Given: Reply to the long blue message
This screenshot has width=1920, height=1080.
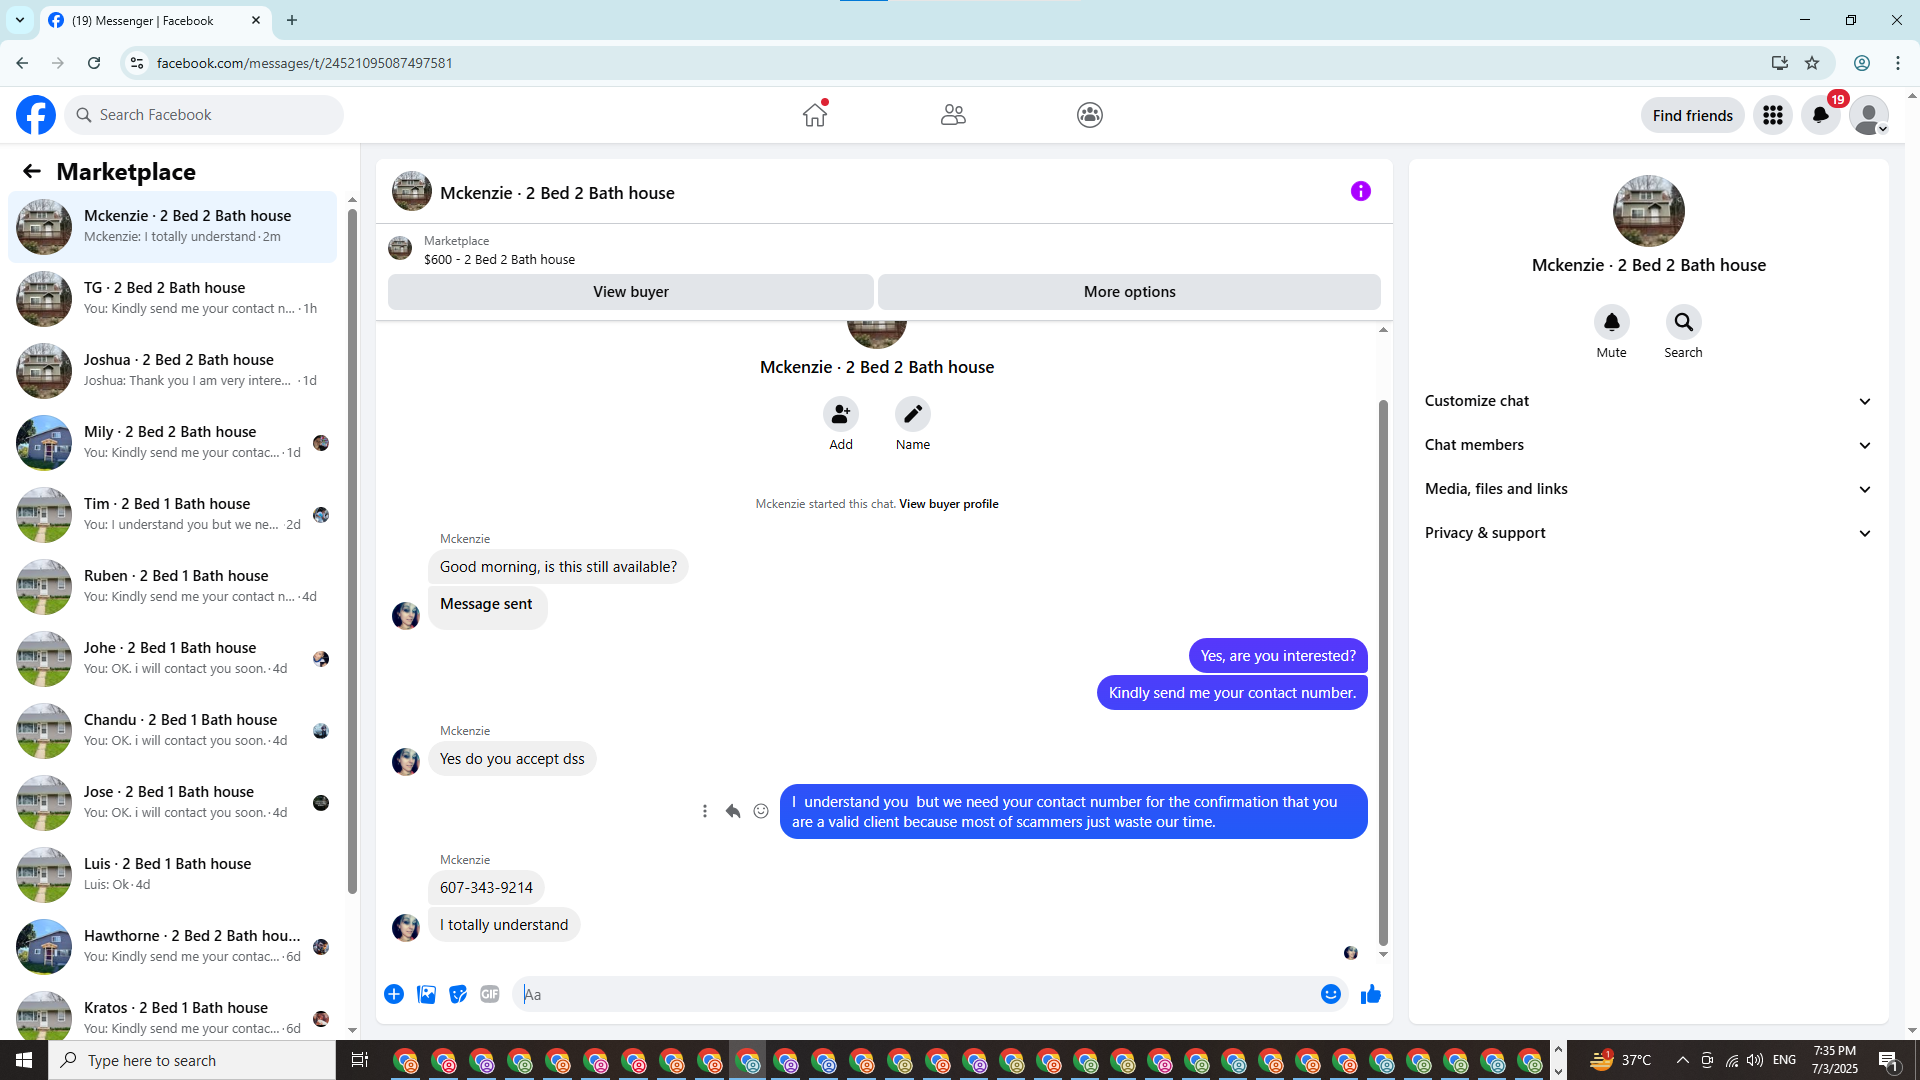Looking at the screenshot, I should (x=733, y=811).
